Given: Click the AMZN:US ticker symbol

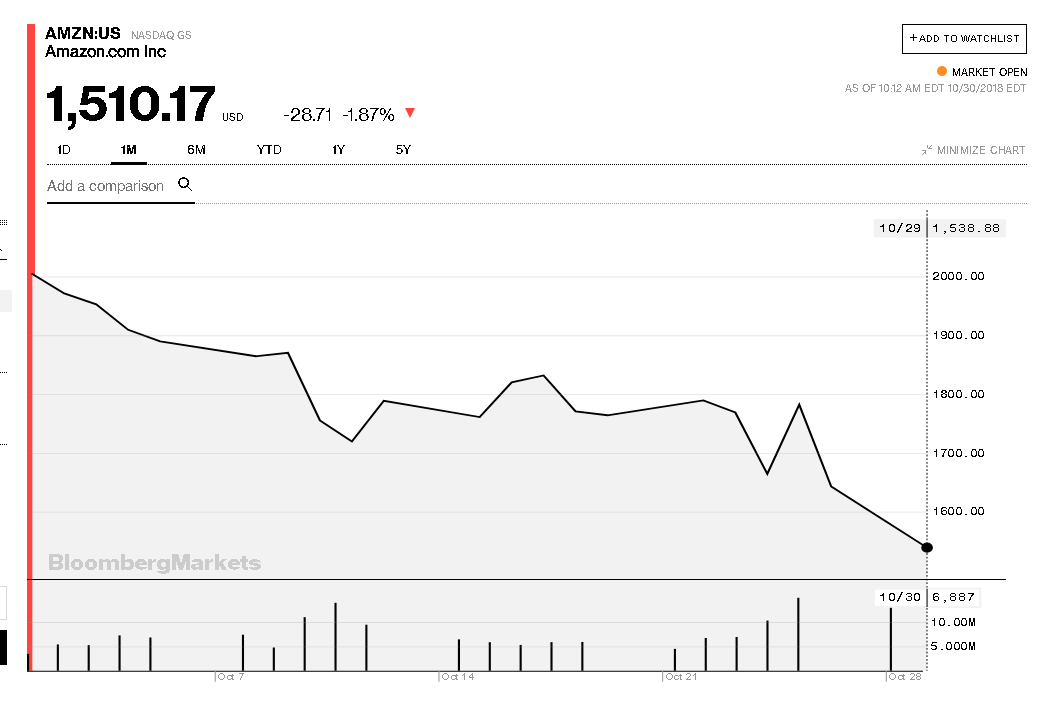Looking at the screenshot, I should [82, 33].
